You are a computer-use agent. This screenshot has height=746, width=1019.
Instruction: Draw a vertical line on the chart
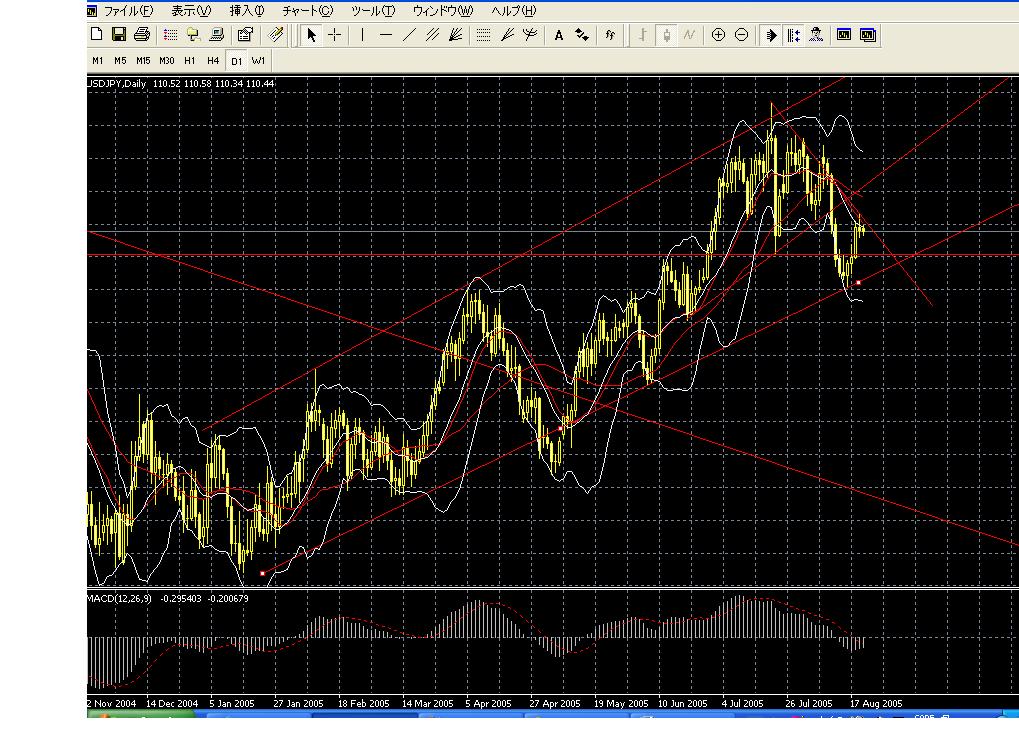click(361, 35)
